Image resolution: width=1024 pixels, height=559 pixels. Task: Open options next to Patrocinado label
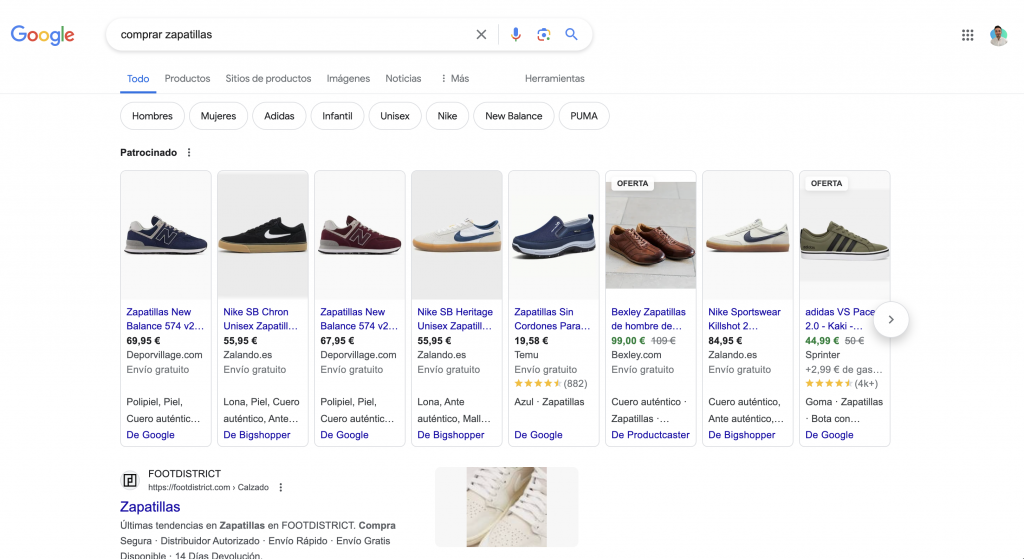189,153
